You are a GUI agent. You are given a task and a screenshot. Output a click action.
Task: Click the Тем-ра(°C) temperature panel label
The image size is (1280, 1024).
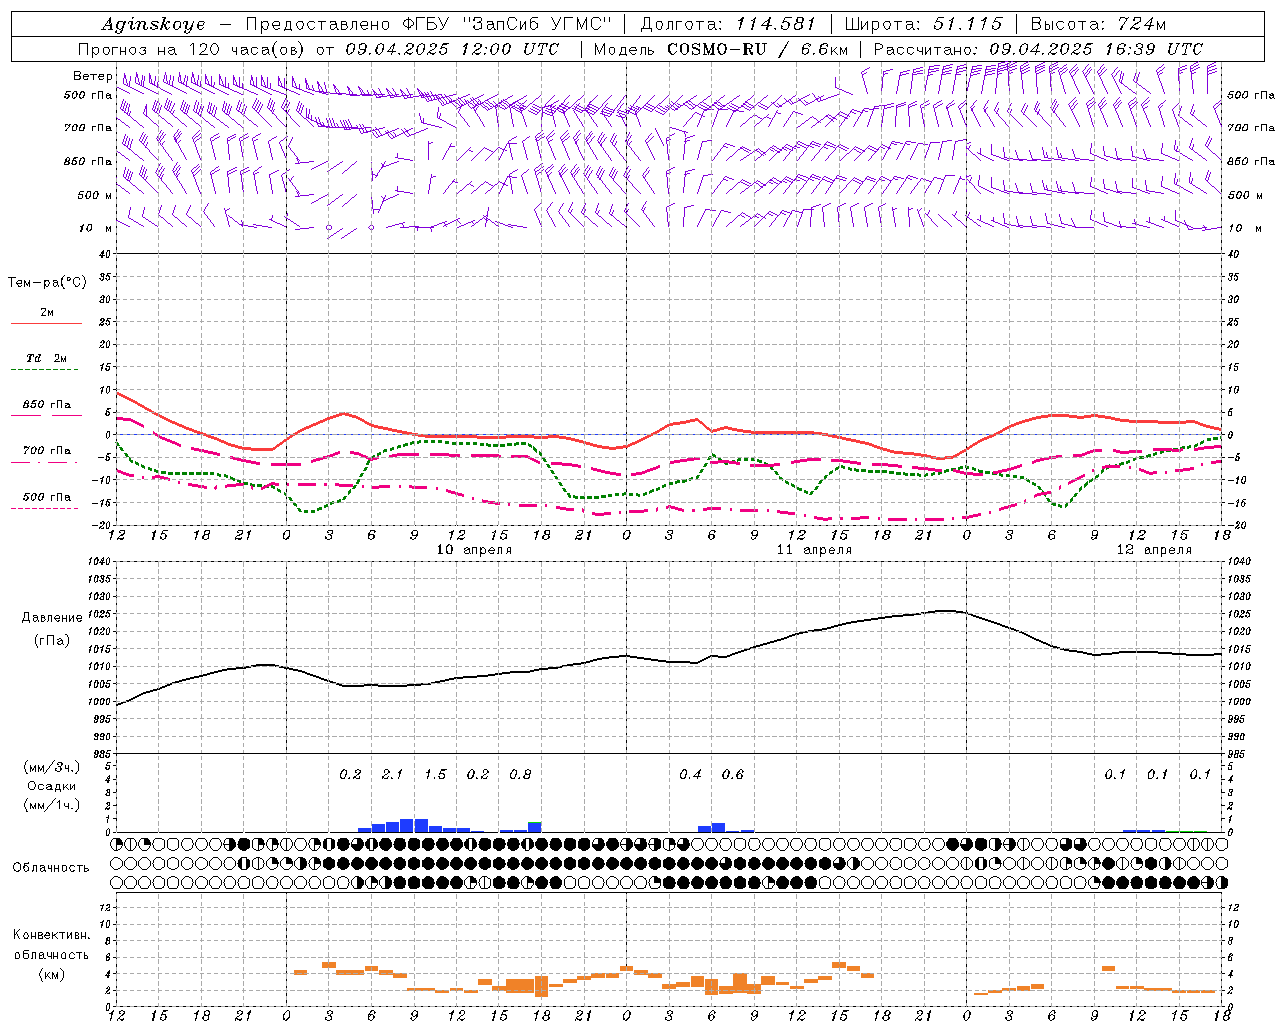47,283
